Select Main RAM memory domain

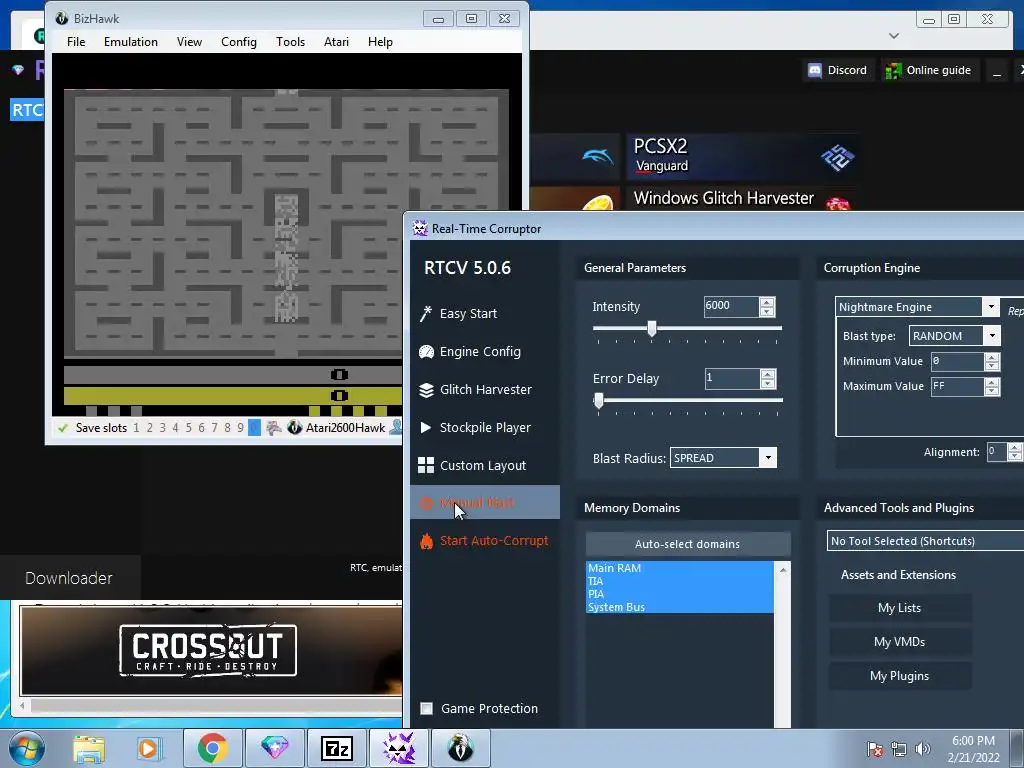[x=679, y=568]
